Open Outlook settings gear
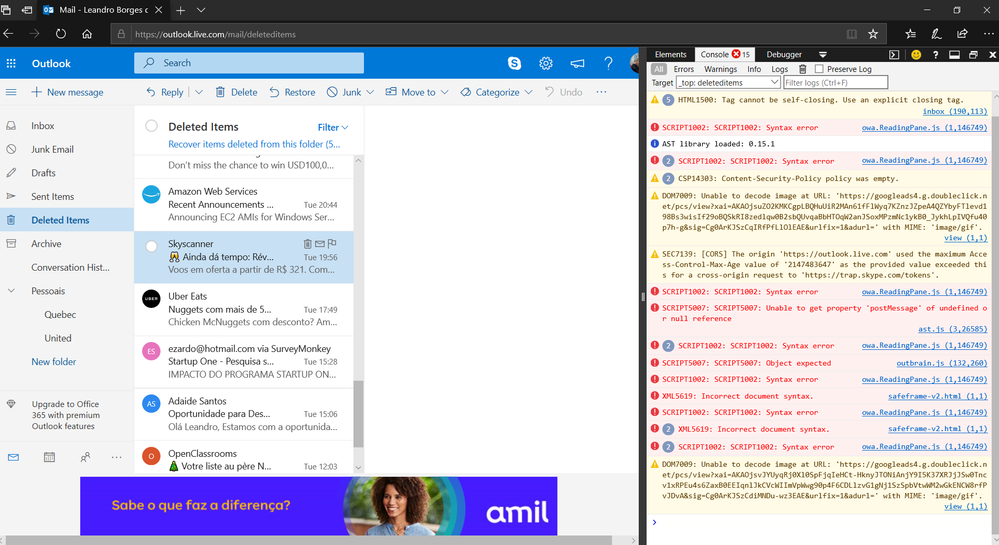999x545 pixels. pos(545,63)
